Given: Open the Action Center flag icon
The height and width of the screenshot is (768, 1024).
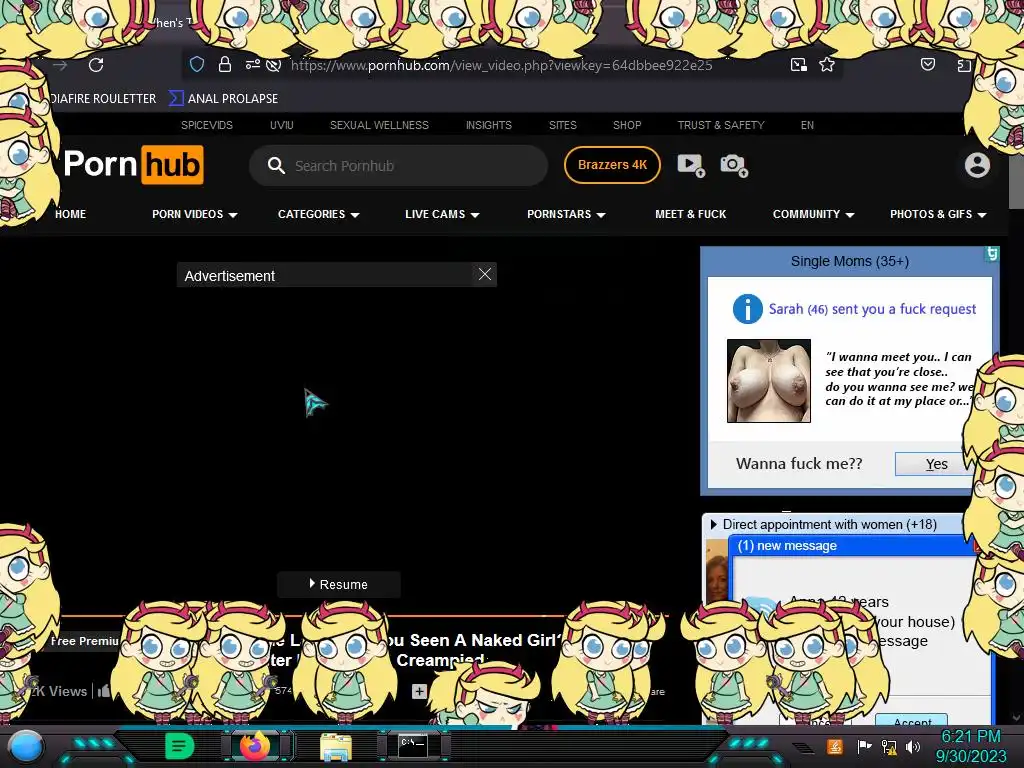Looking at the screenshot, I should pos(864,746).
